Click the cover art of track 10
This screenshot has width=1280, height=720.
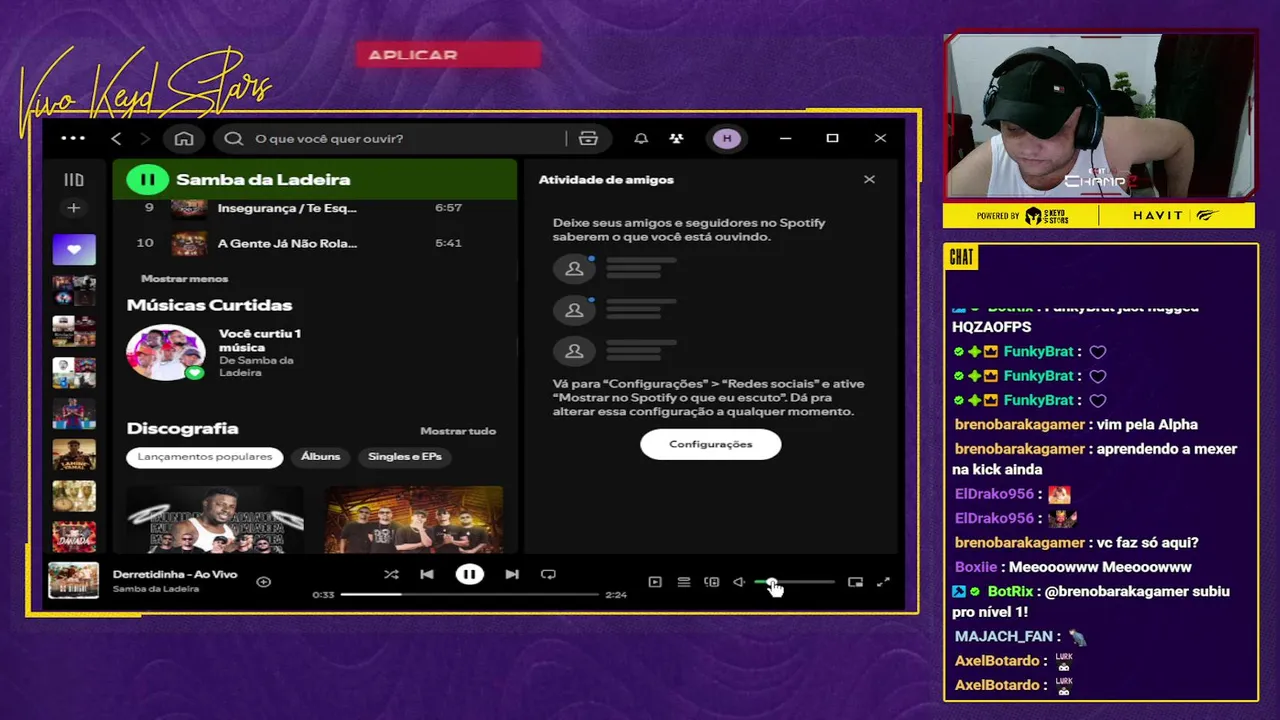pos(188,243)
